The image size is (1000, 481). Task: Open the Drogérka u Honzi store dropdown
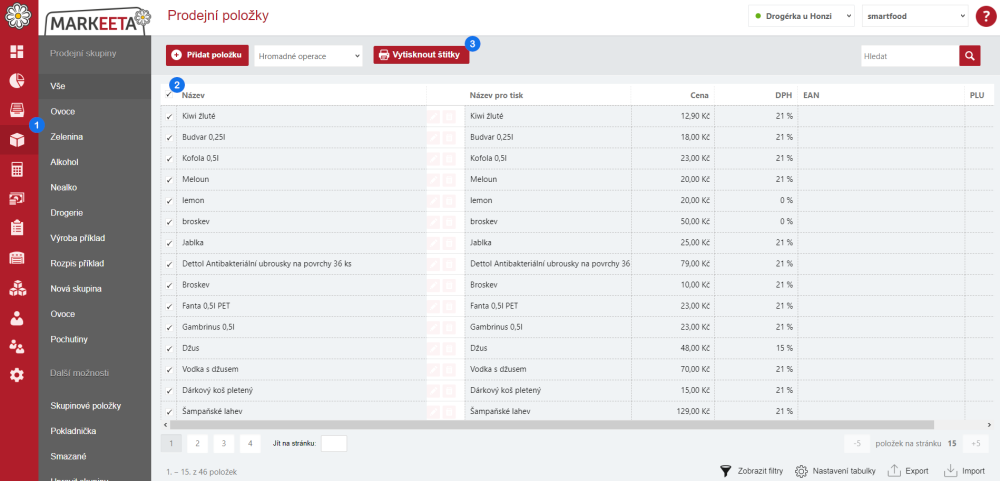point(802,17)
